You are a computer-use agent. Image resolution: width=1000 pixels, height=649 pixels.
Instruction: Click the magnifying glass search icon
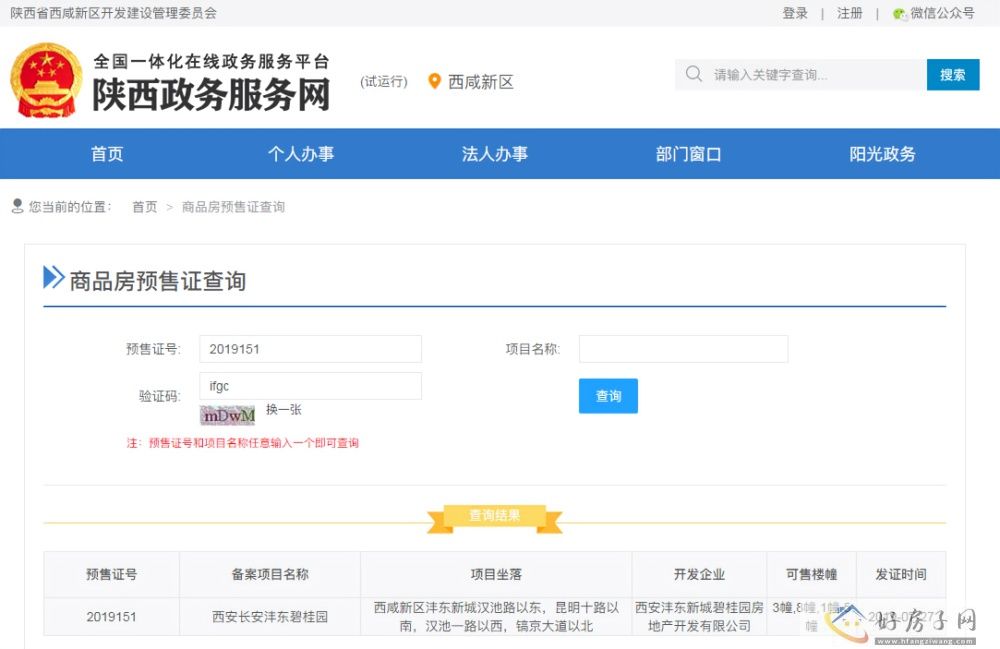point(694,74)
